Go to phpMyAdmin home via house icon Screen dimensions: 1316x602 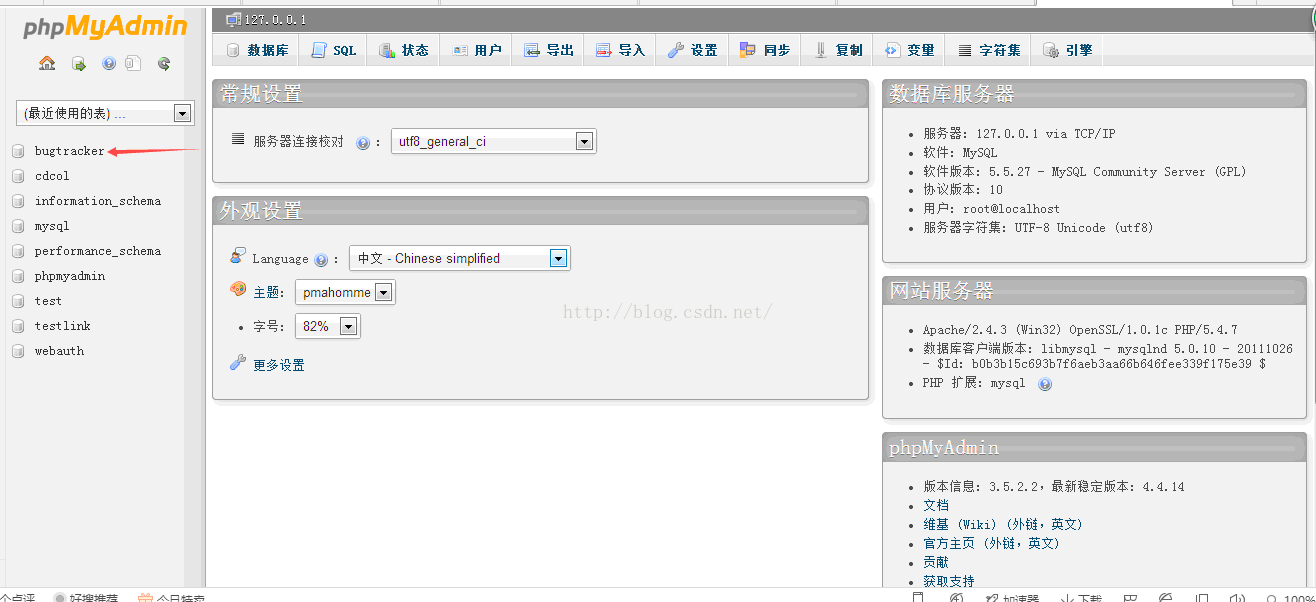click(x=47, y=63)
